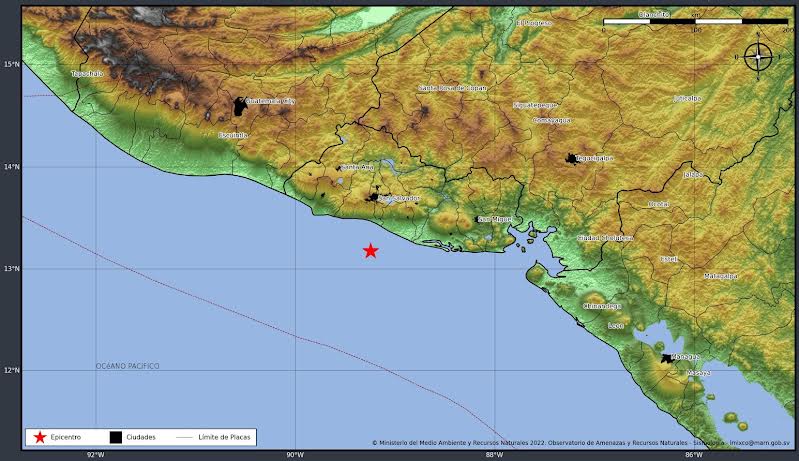799x461 pixels.
Task: Click the OCÉANO PACIFICO label
Action: [x=127, y=366]
